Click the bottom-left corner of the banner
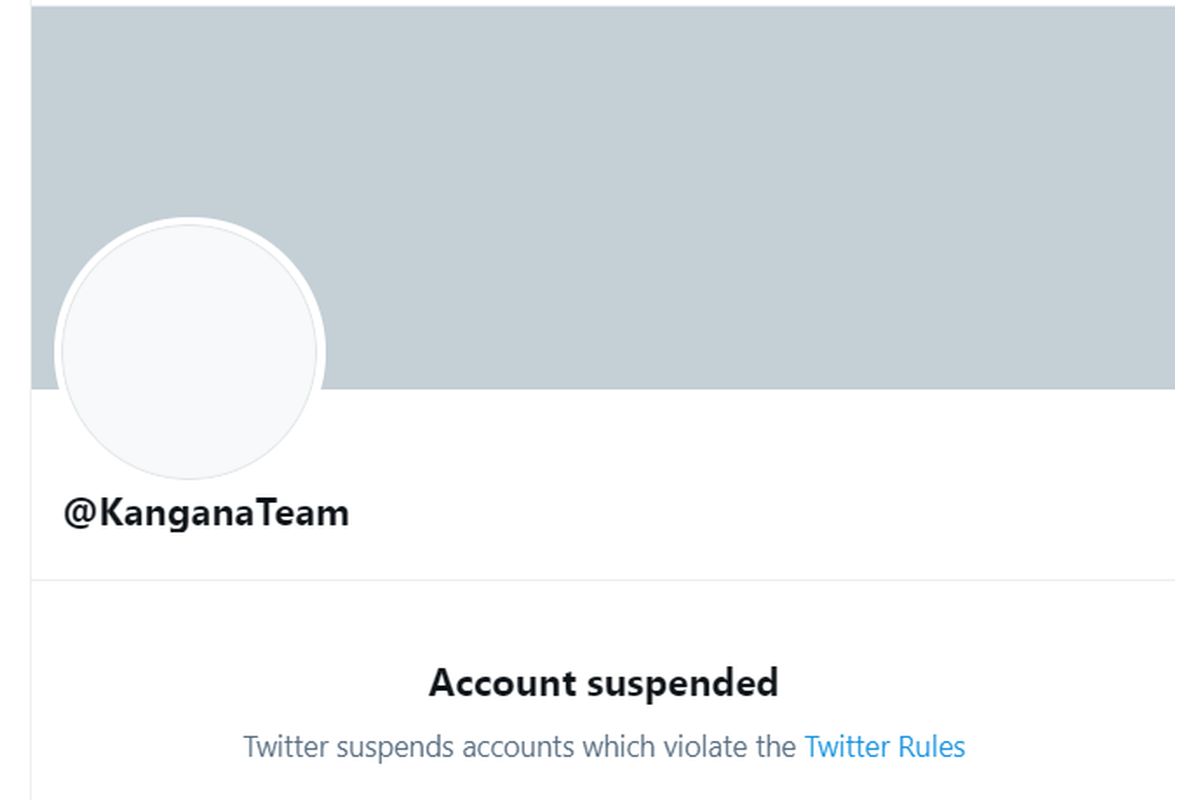1200x800 pixels. [x=45, y=380]
